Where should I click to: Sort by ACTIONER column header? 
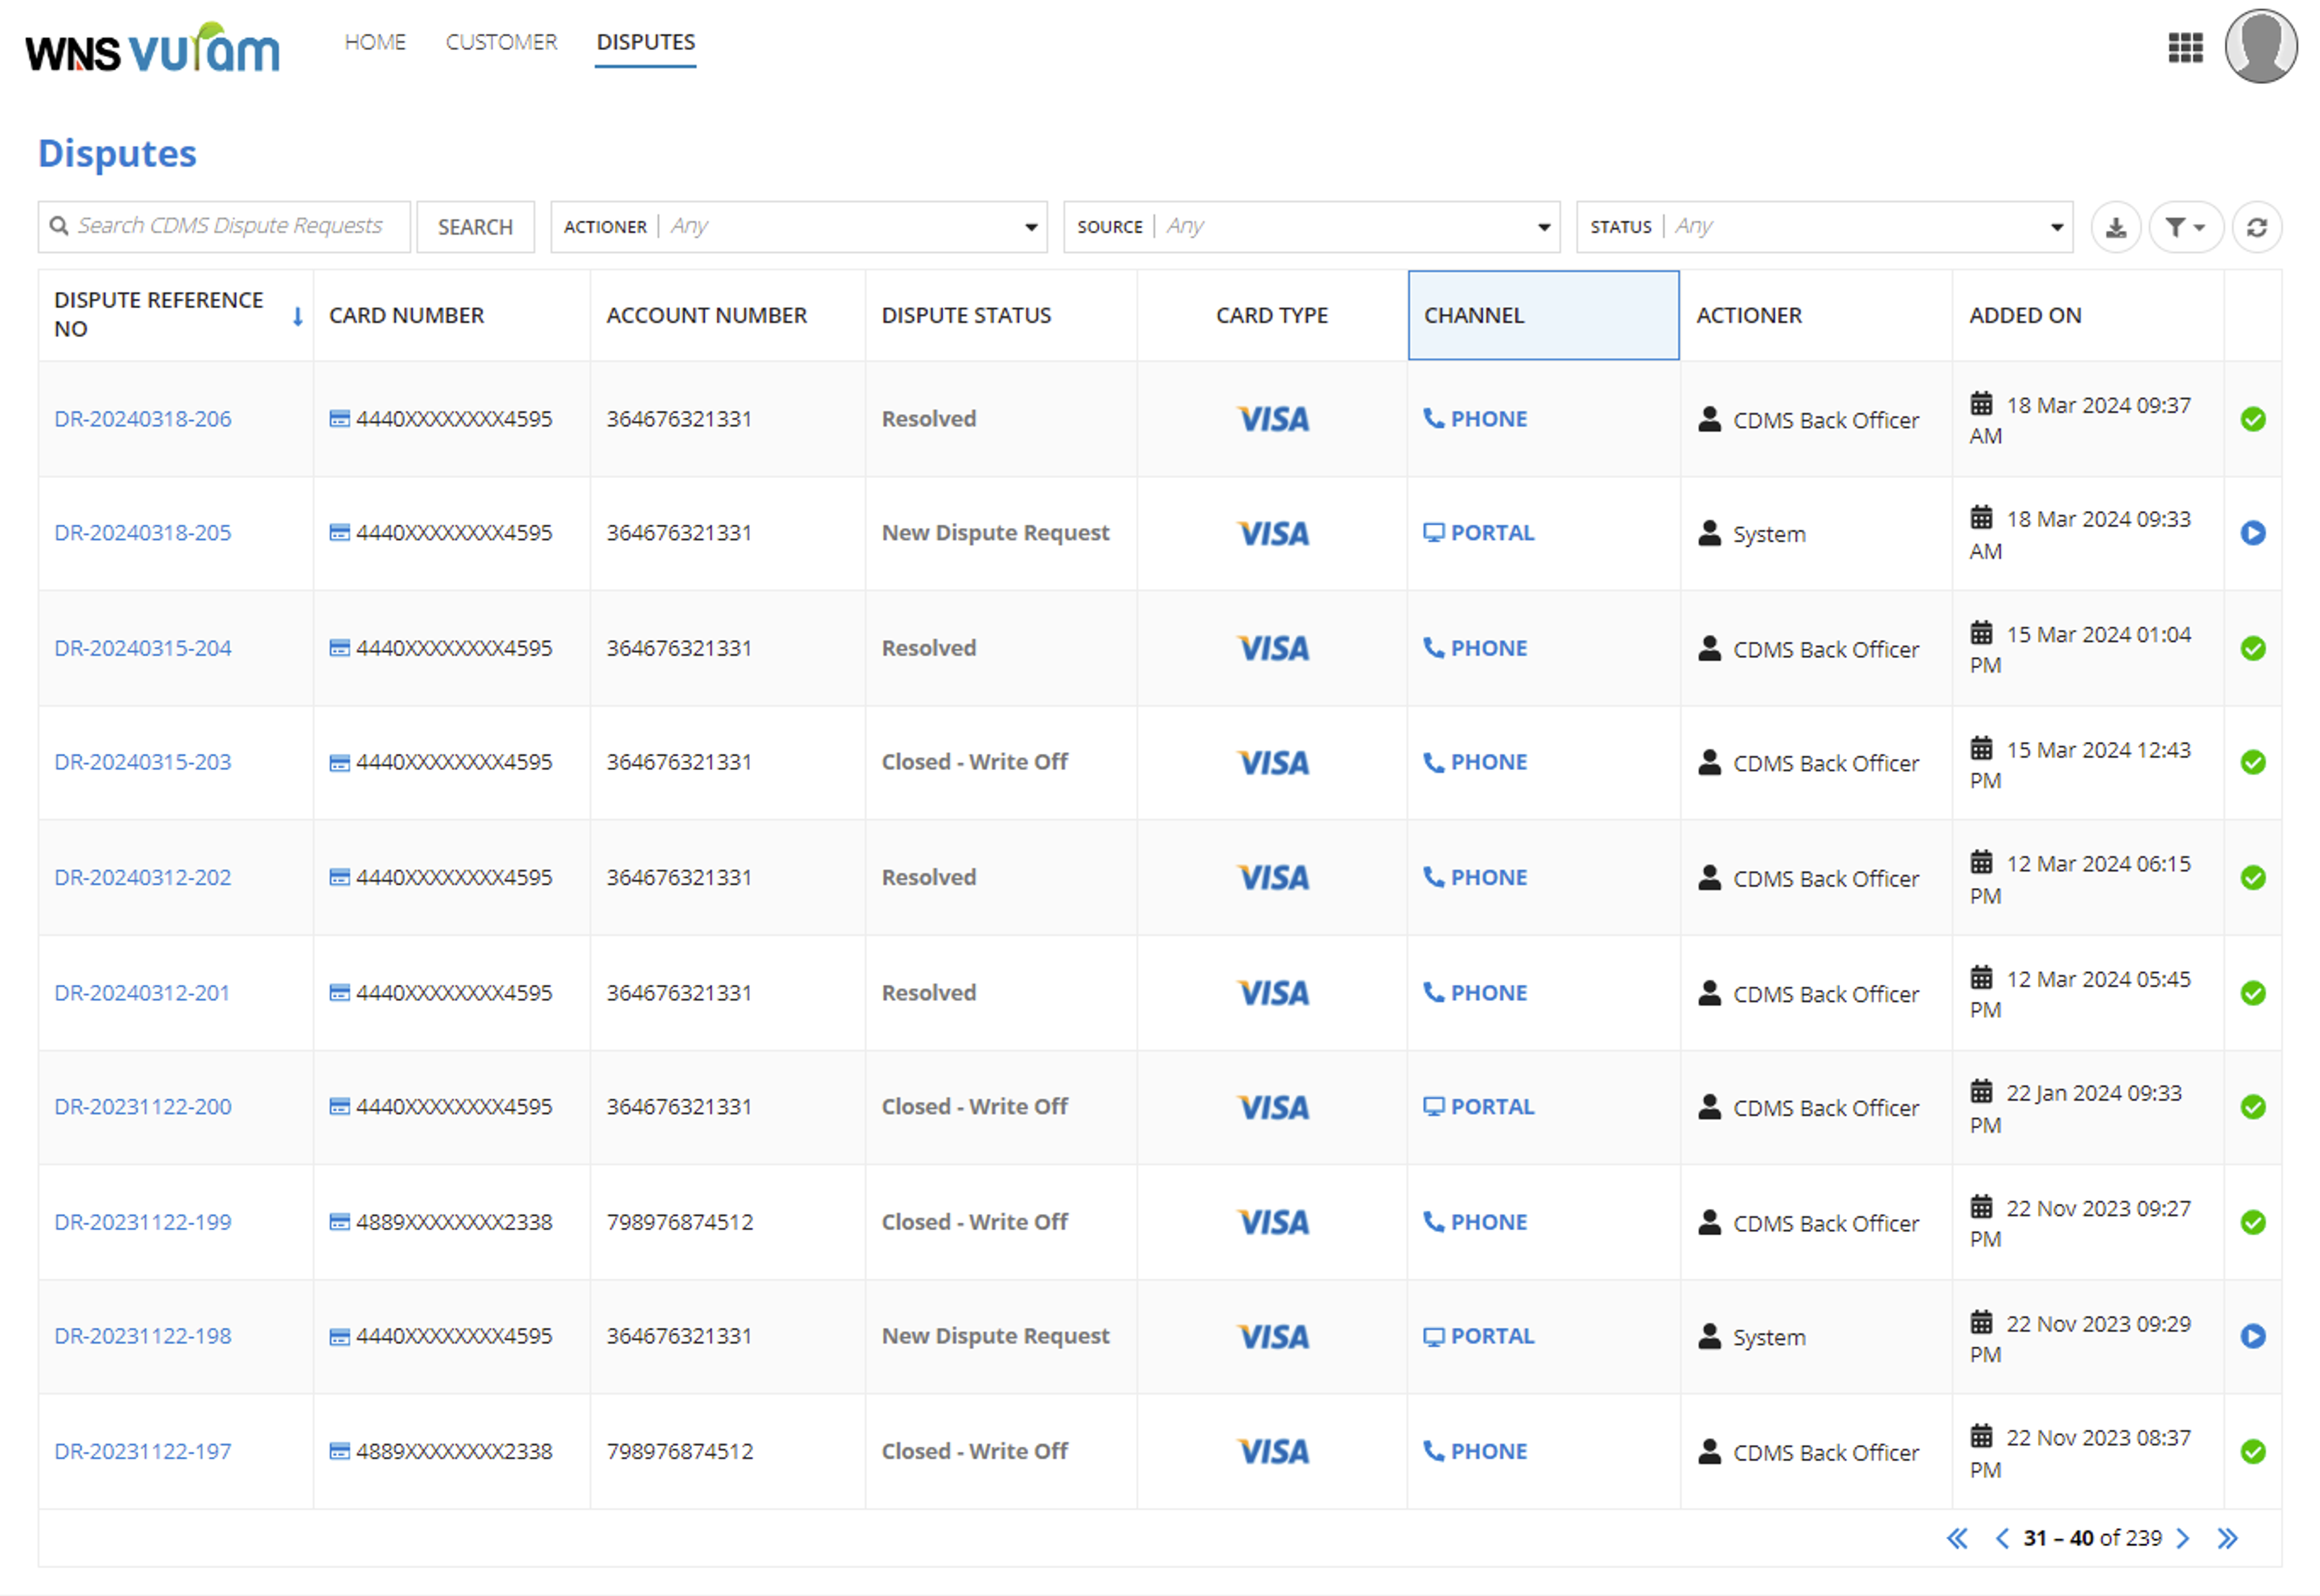pos(1749,315)
